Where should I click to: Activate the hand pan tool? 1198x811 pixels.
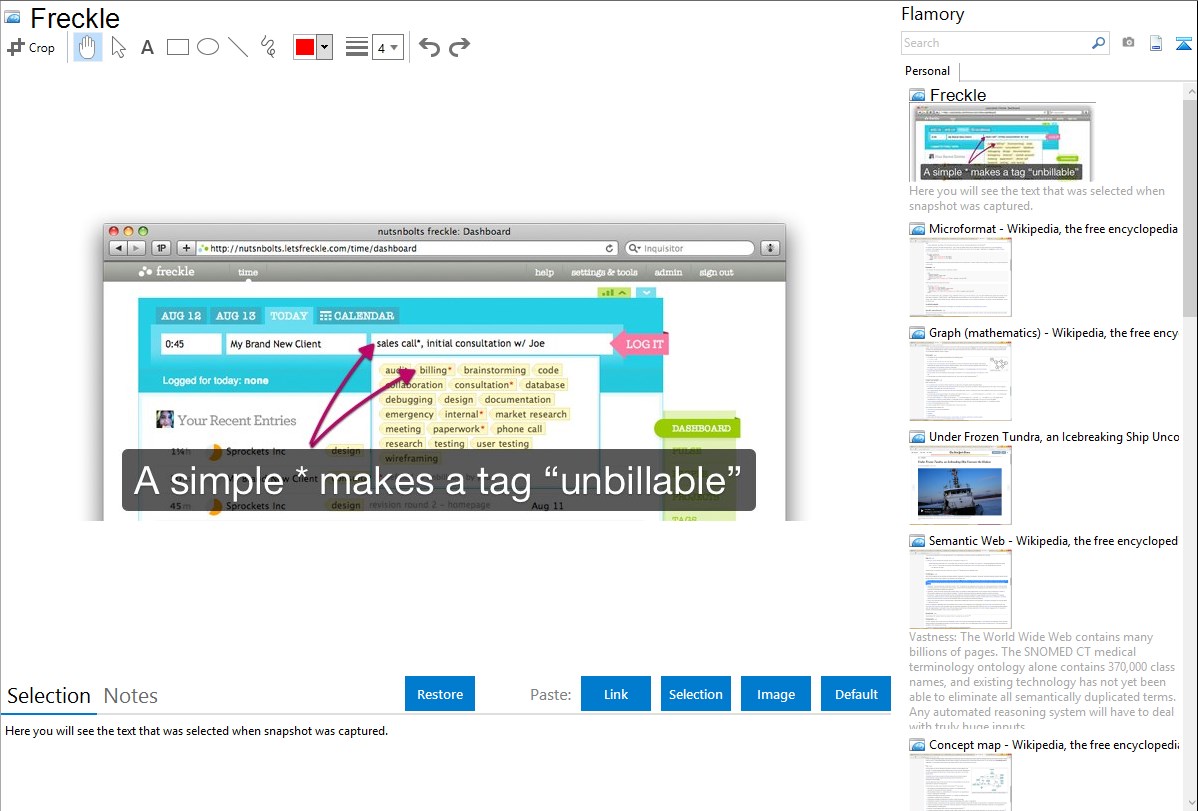click(88, 47)
